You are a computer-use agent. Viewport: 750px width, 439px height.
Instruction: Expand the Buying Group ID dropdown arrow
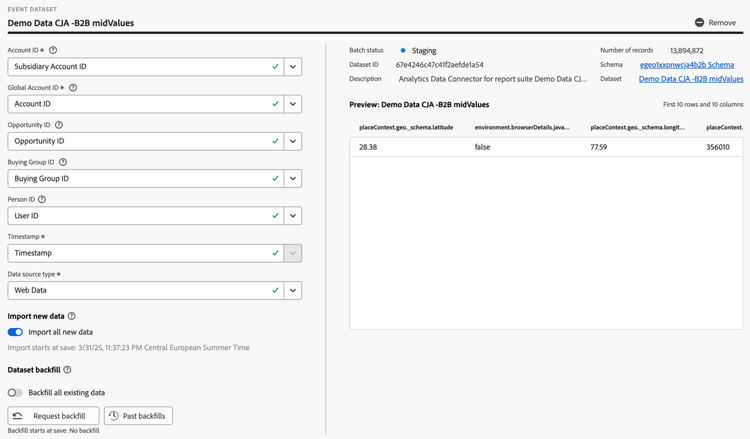click(293, 178)
